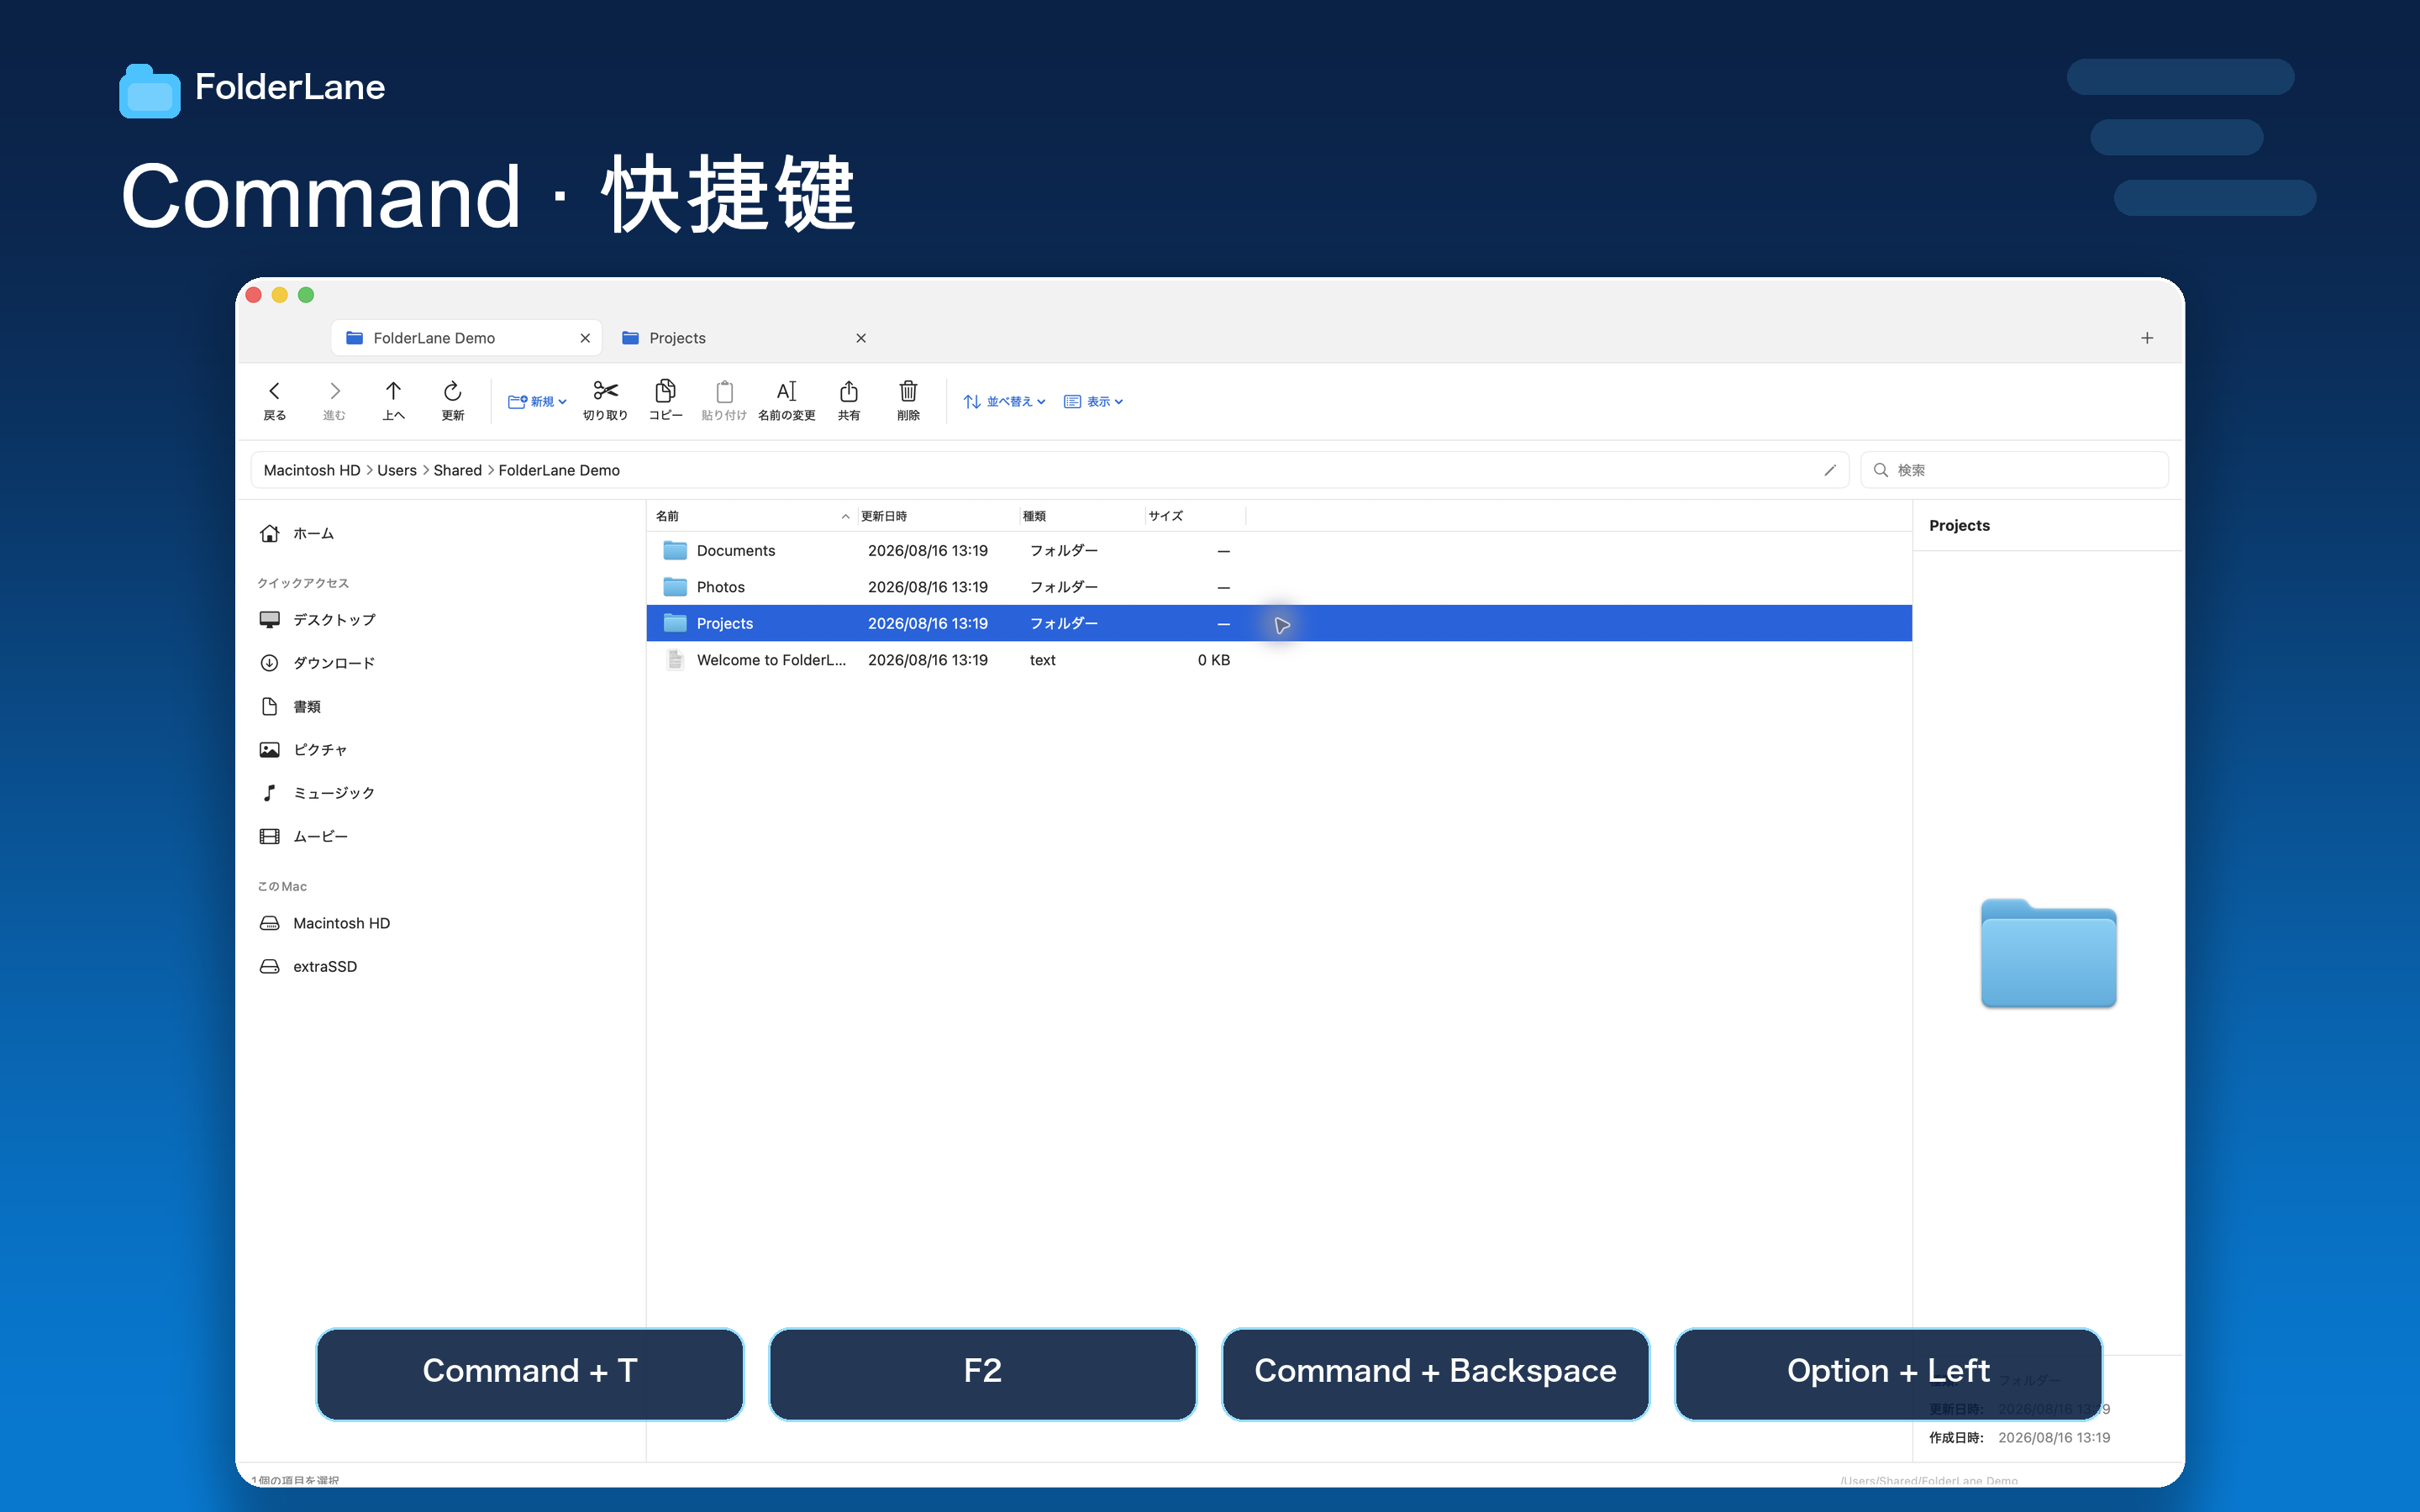Close the FolderLane Demo tab
Screen dimensions: 2420x1512
585,338
